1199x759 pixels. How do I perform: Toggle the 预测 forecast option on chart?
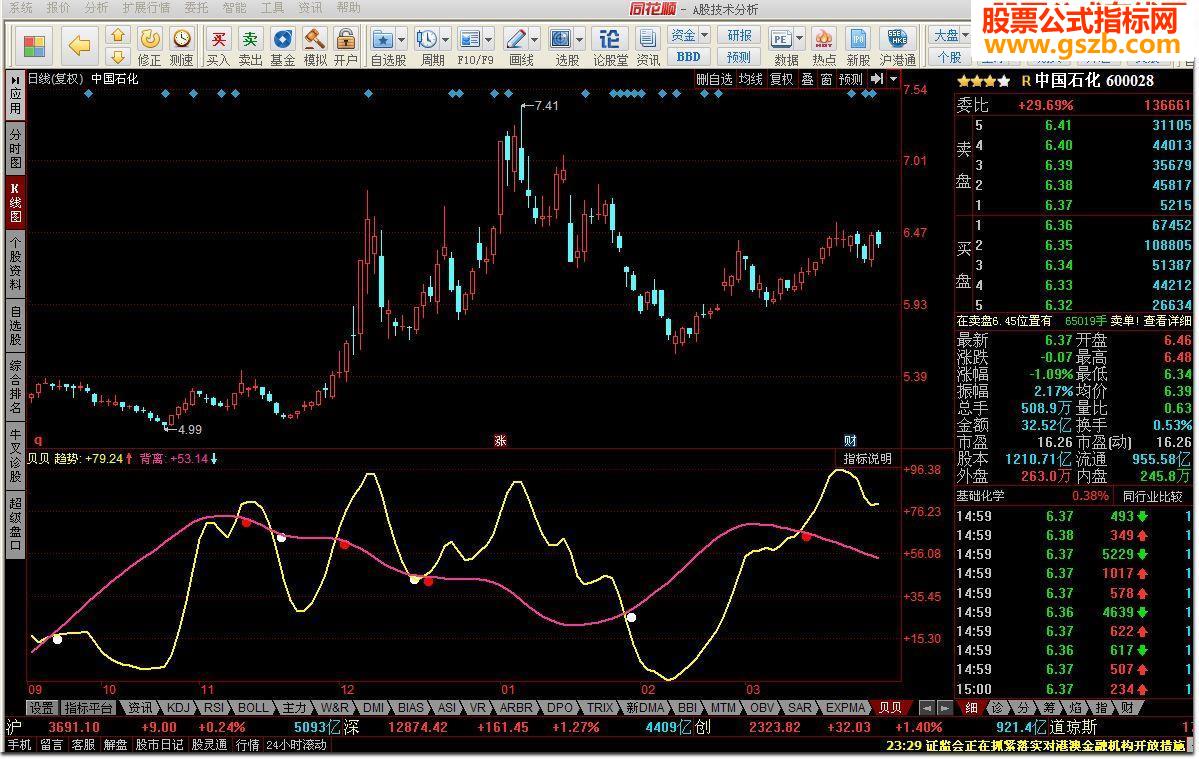point(851,79)
